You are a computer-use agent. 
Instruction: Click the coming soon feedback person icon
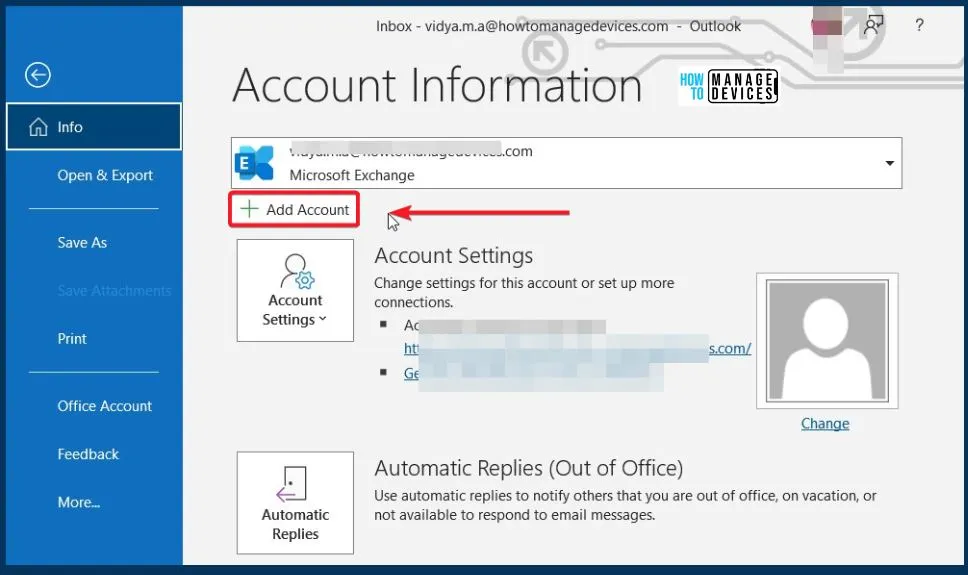click(x=873, y=25)
